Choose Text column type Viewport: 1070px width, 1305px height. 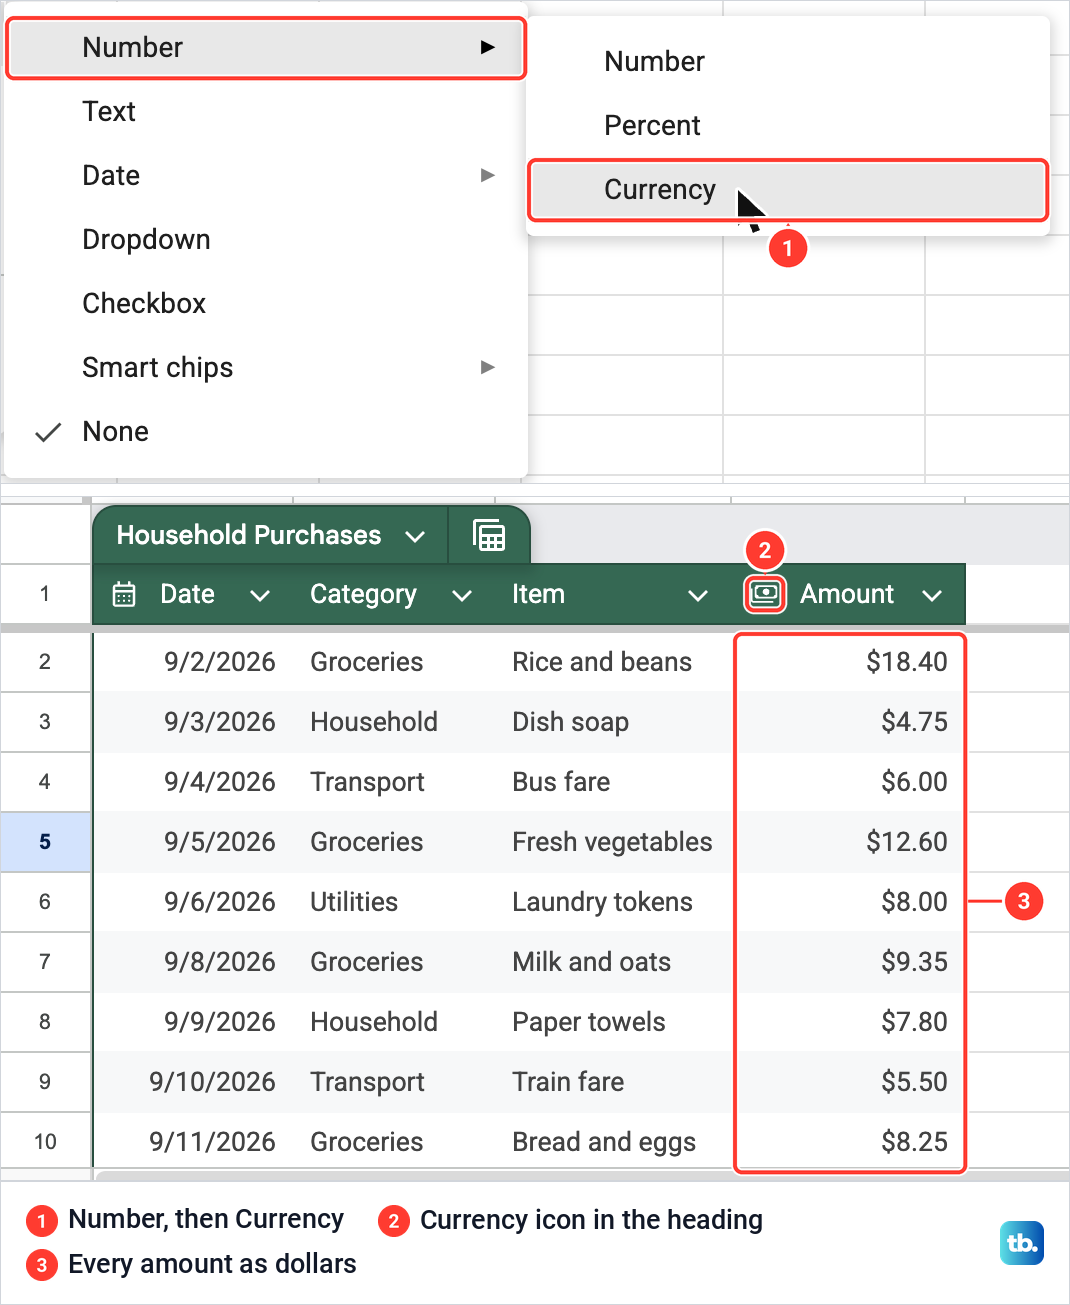[x=266, y=111]
